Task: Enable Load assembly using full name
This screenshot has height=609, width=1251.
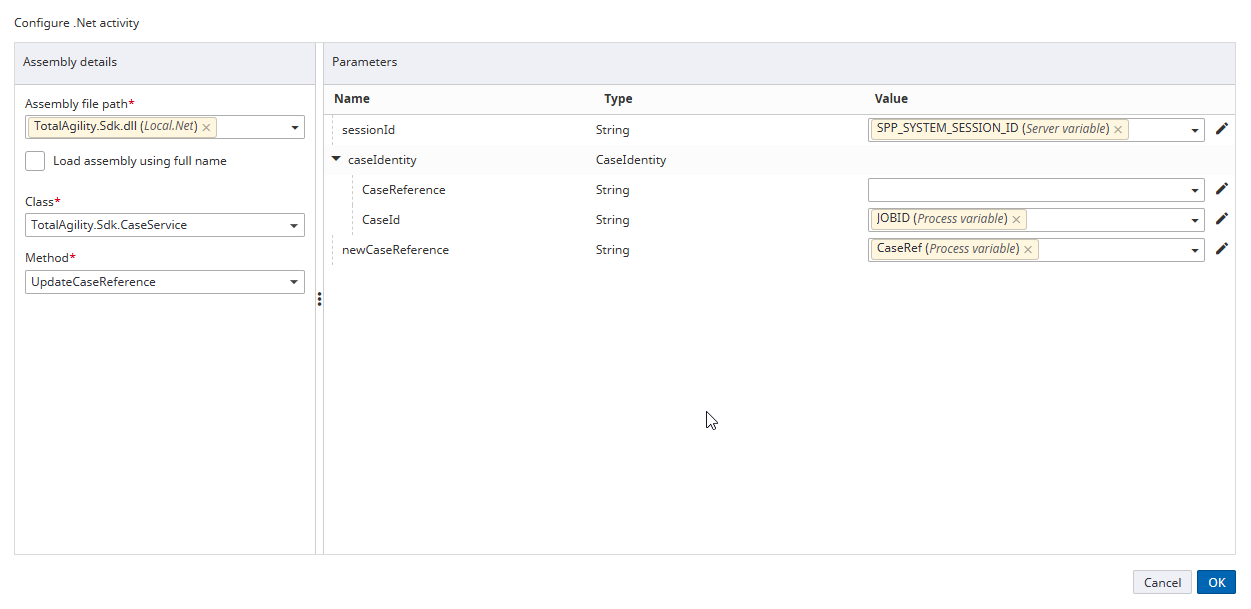Action: point(35,160)
